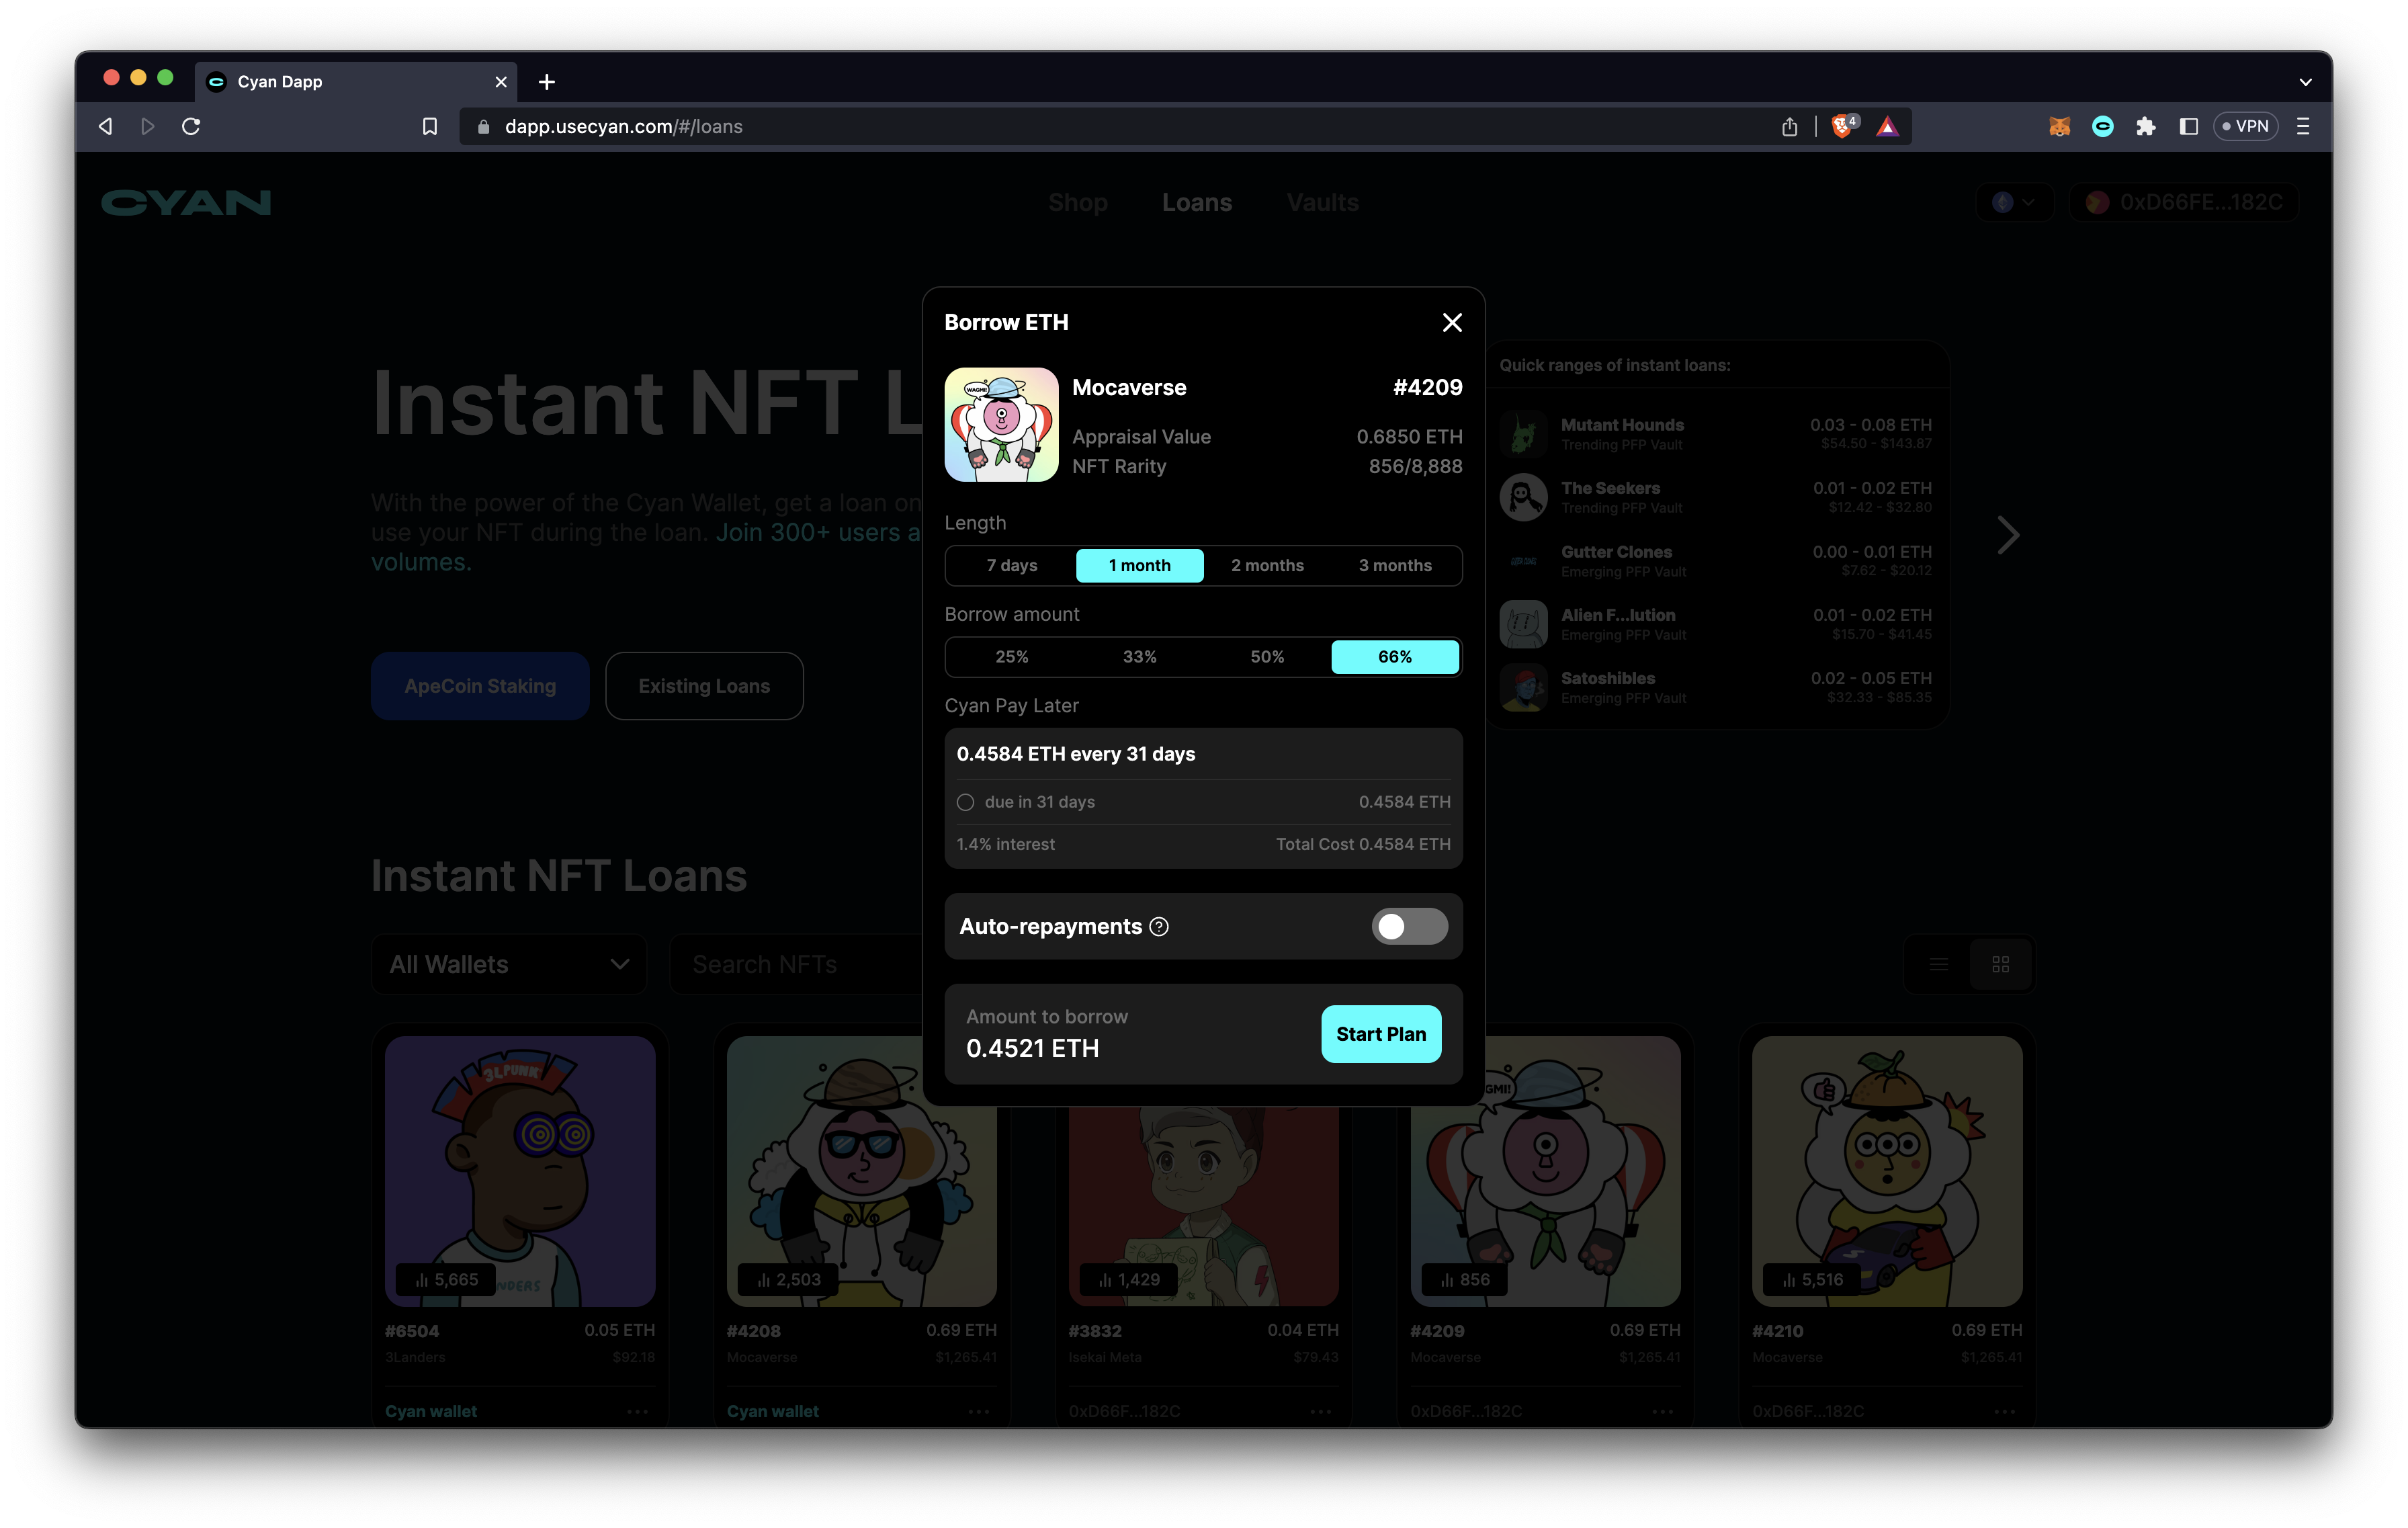Select the due in 31 days radio
Screen dimensions: 2408x1528
(x=965, y=802)
